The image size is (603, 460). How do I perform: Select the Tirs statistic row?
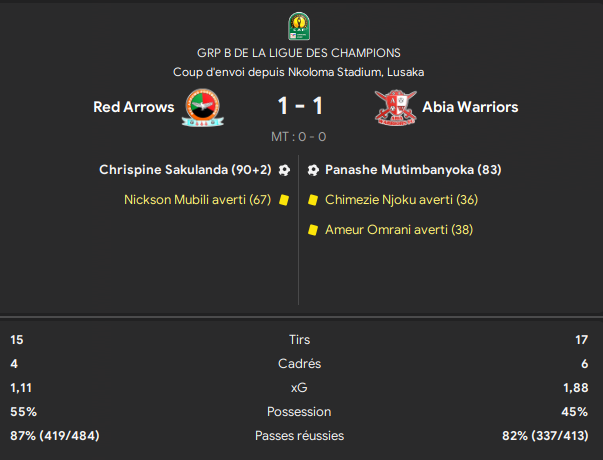(x=299, y=340)
